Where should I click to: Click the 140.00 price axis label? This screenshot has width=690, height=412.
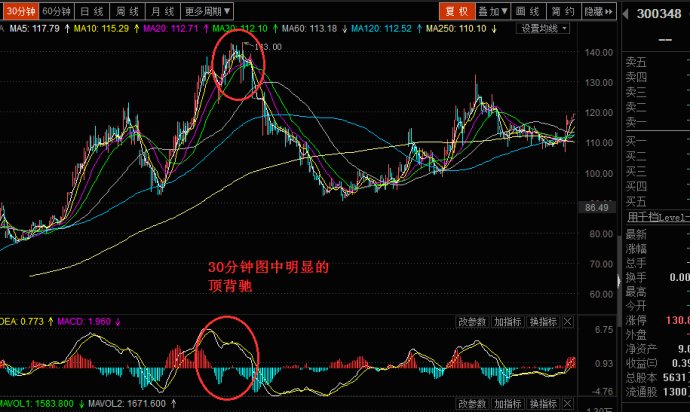598,52
